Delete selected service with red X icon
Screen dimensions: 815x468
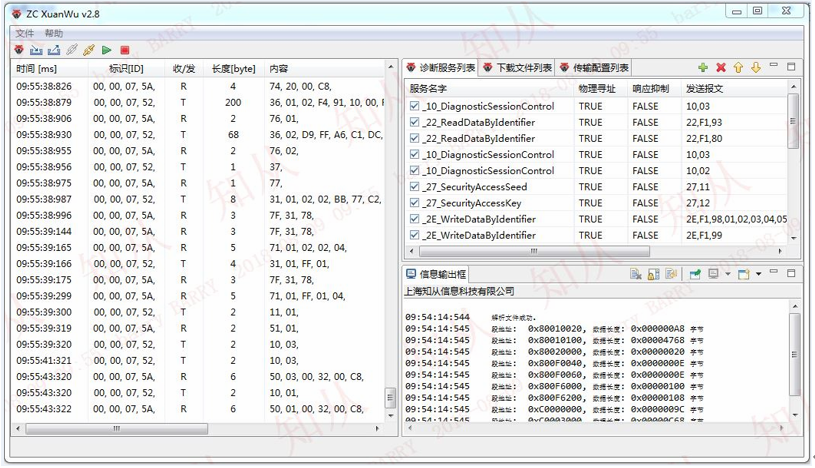(x=720, y=68)
